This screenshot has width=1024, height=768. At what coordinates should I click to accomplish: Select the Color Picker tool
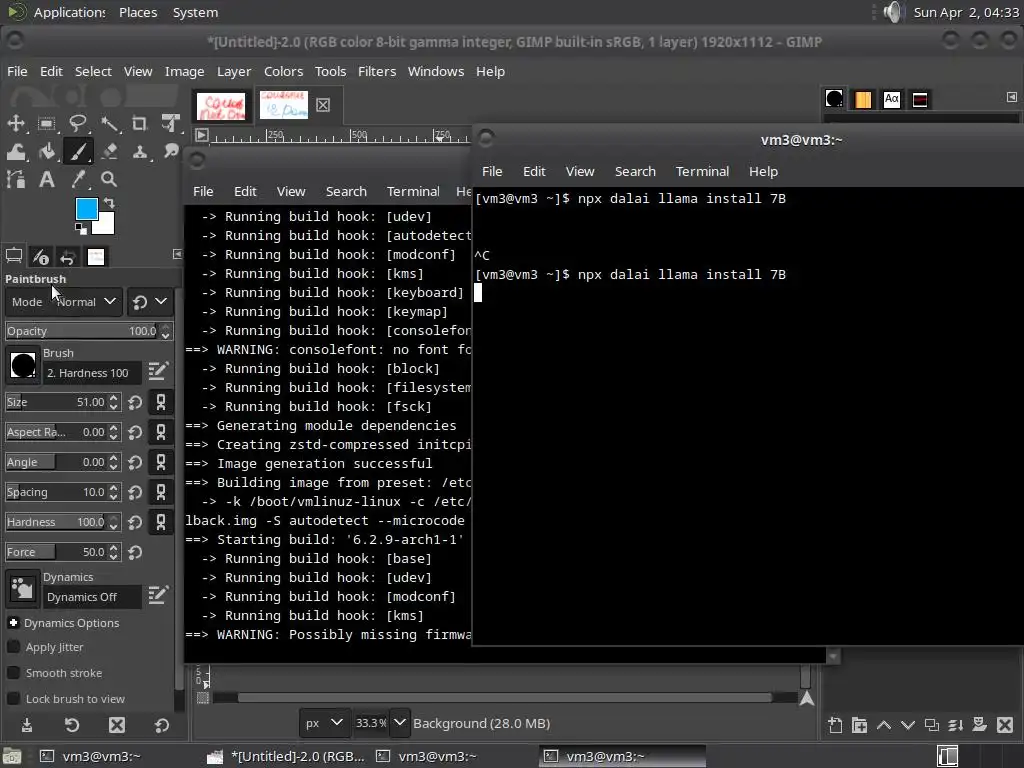(78, 179)
